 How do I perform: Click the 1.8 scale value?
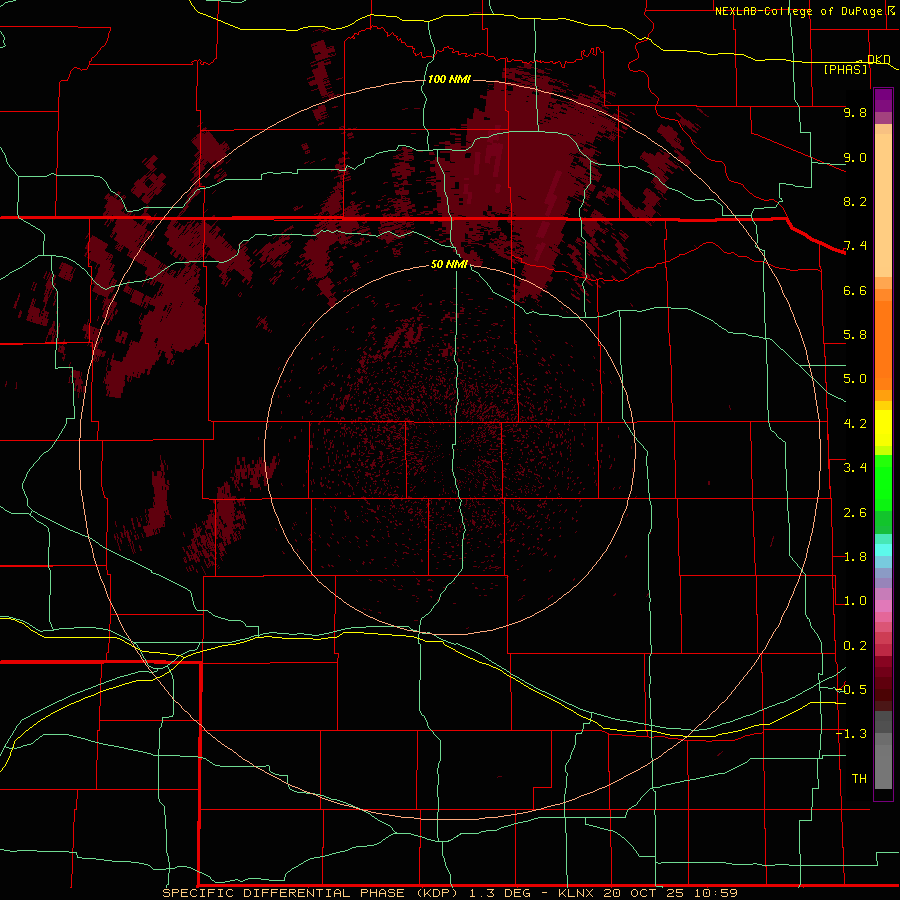[x=855, y=557]
